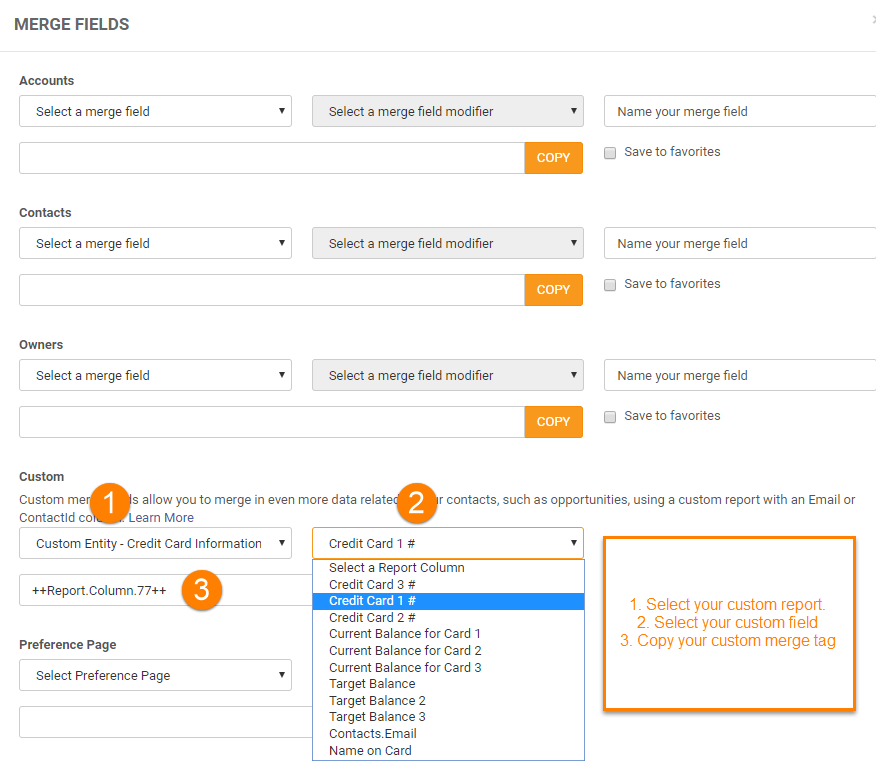This screenshot has height=768, width=876.
Task: Choose Credit Card 3 # from list
Action: click(372, 584)
